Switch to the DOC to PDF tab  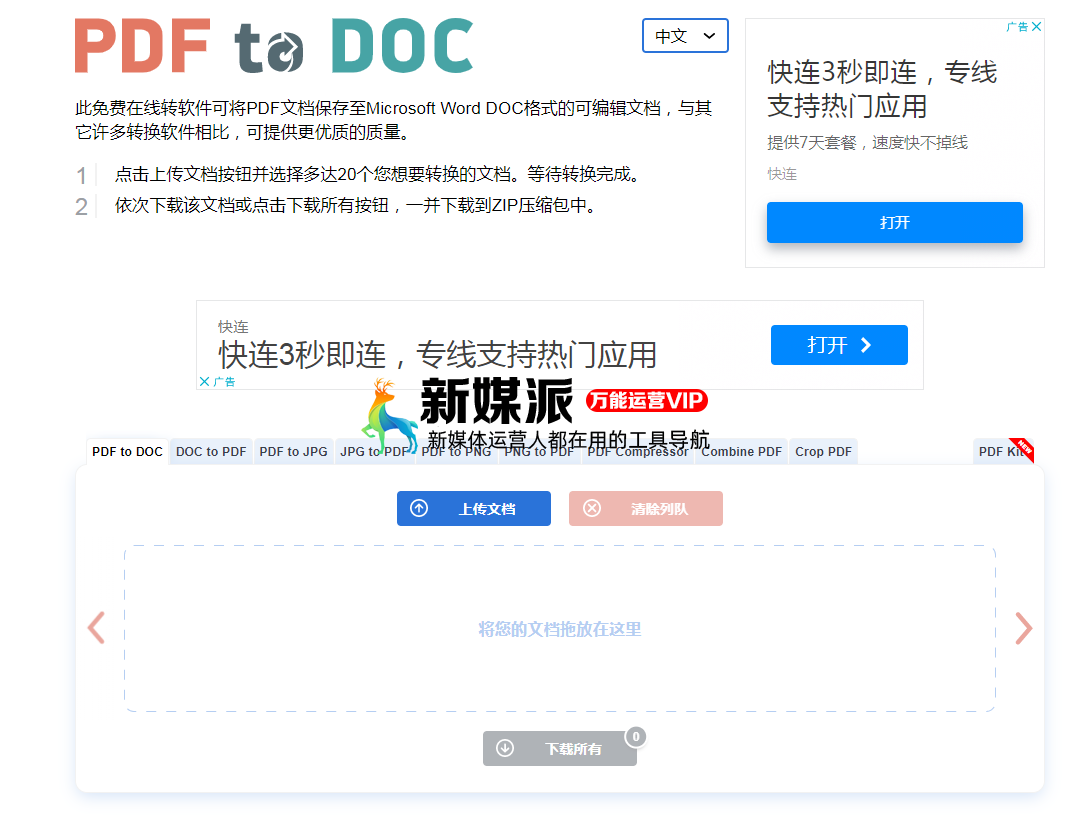tap(211, 452)
